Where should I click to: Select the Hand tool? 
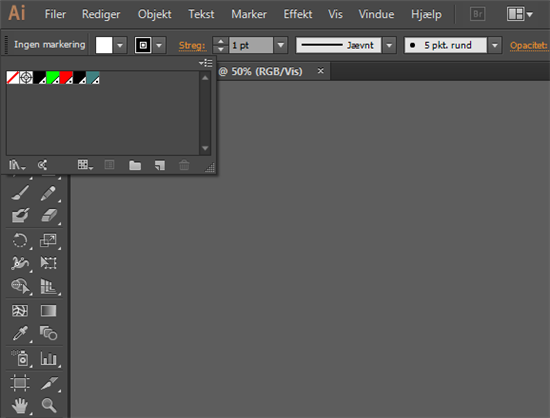click(20, 406)
